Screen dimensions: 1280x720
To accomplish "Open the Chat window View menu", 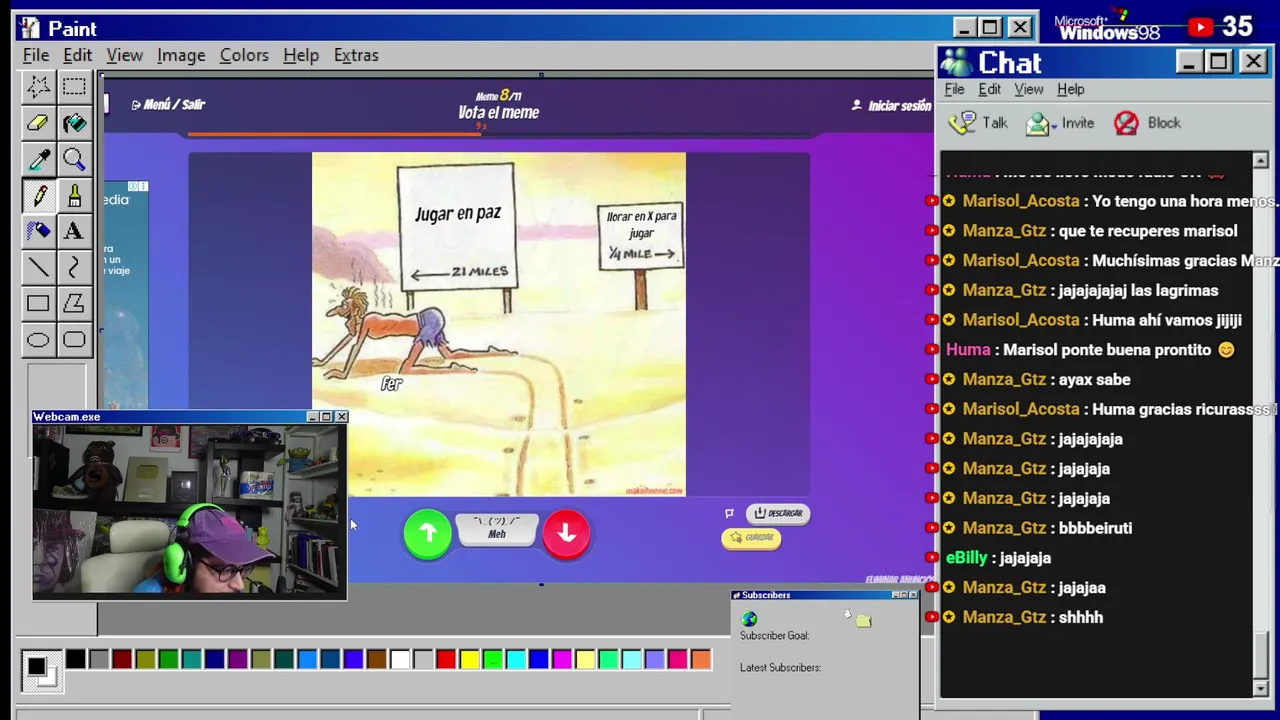I will click(x=1029, y=89).
